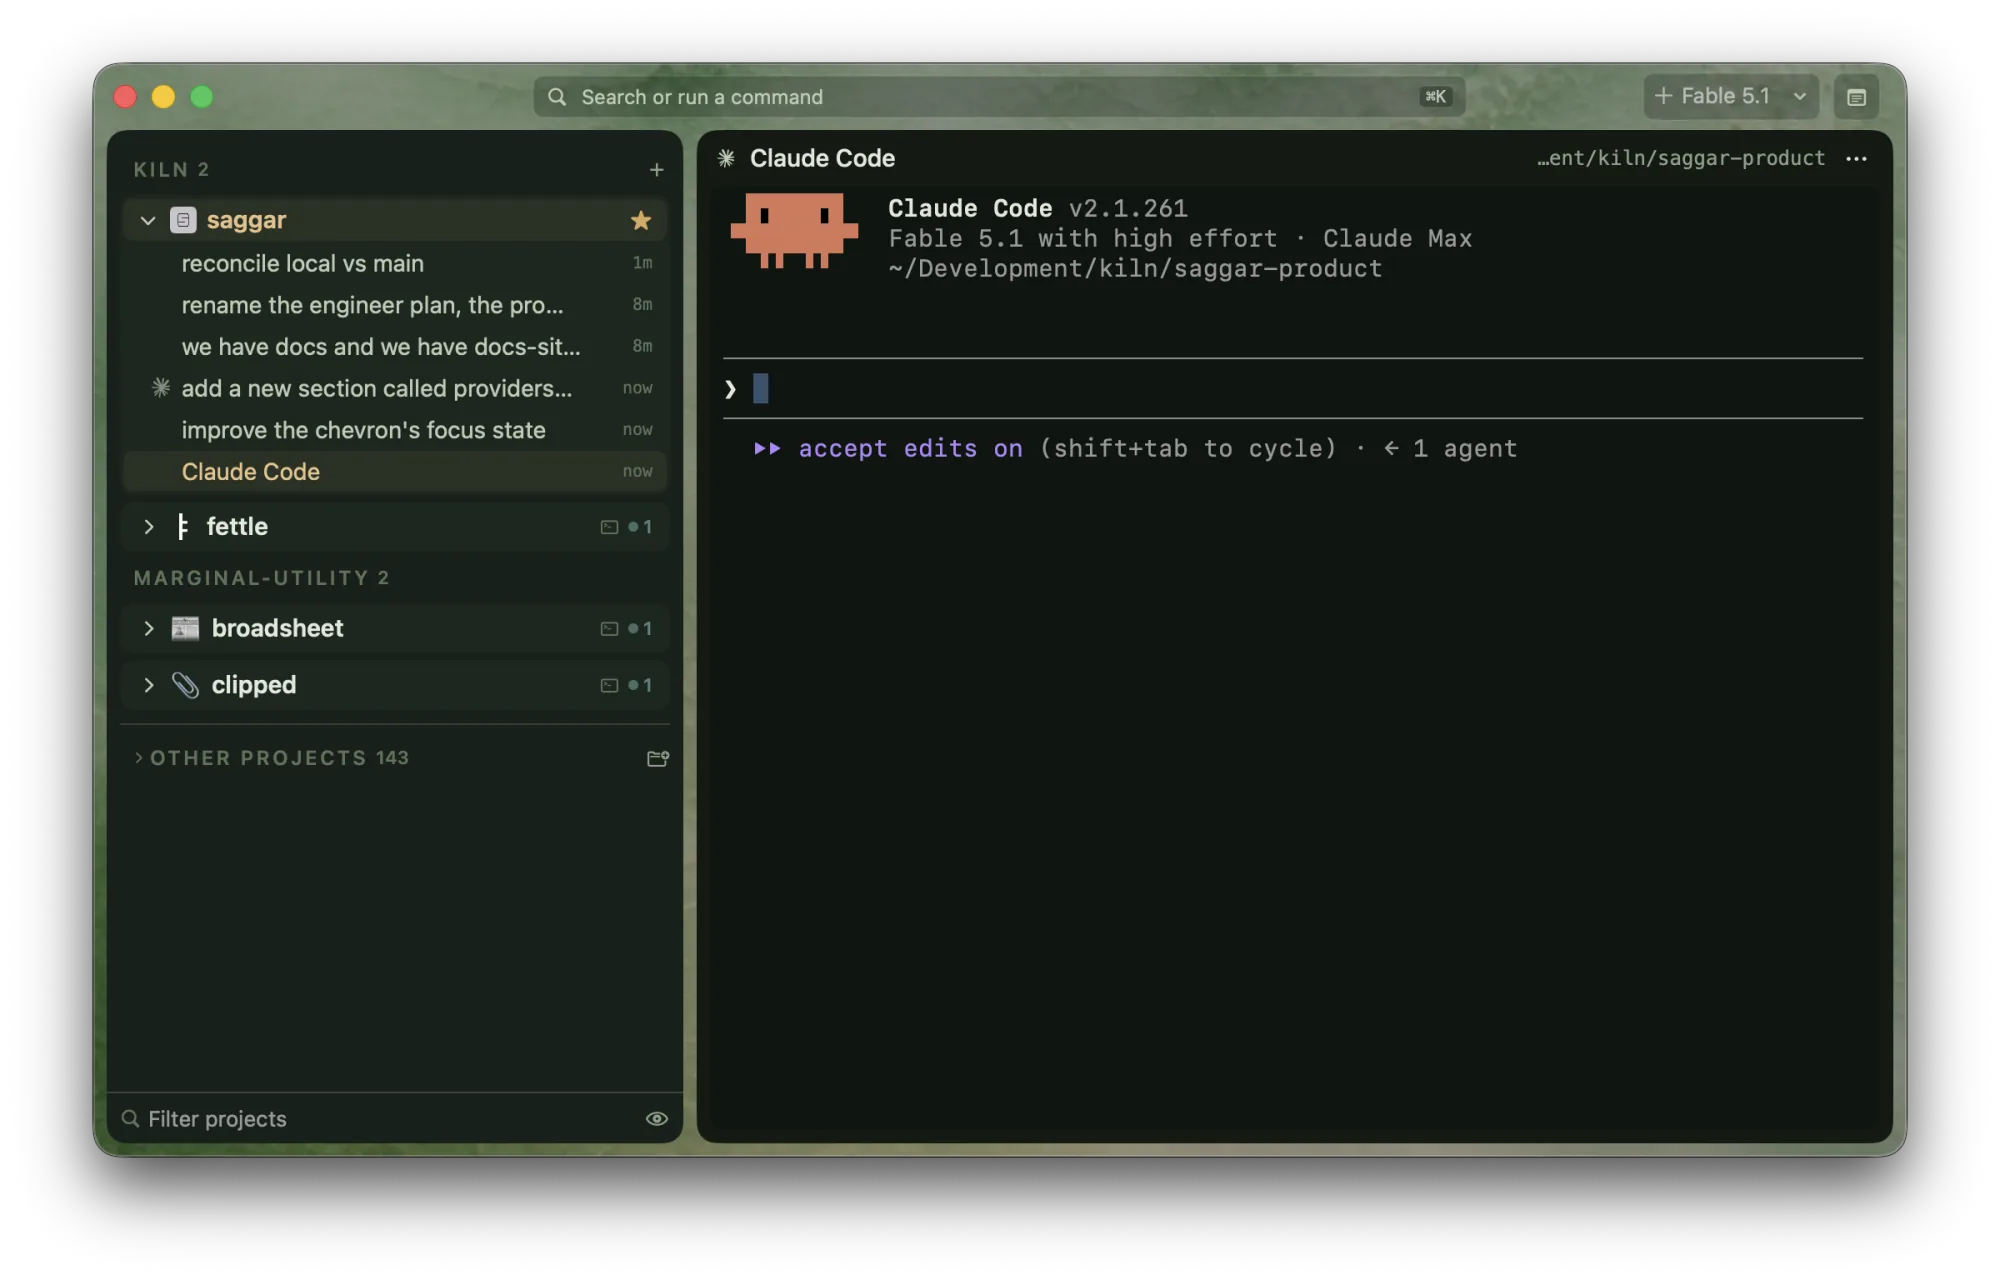Click the paperclip icon beside clipped

(x=185, y=686)
